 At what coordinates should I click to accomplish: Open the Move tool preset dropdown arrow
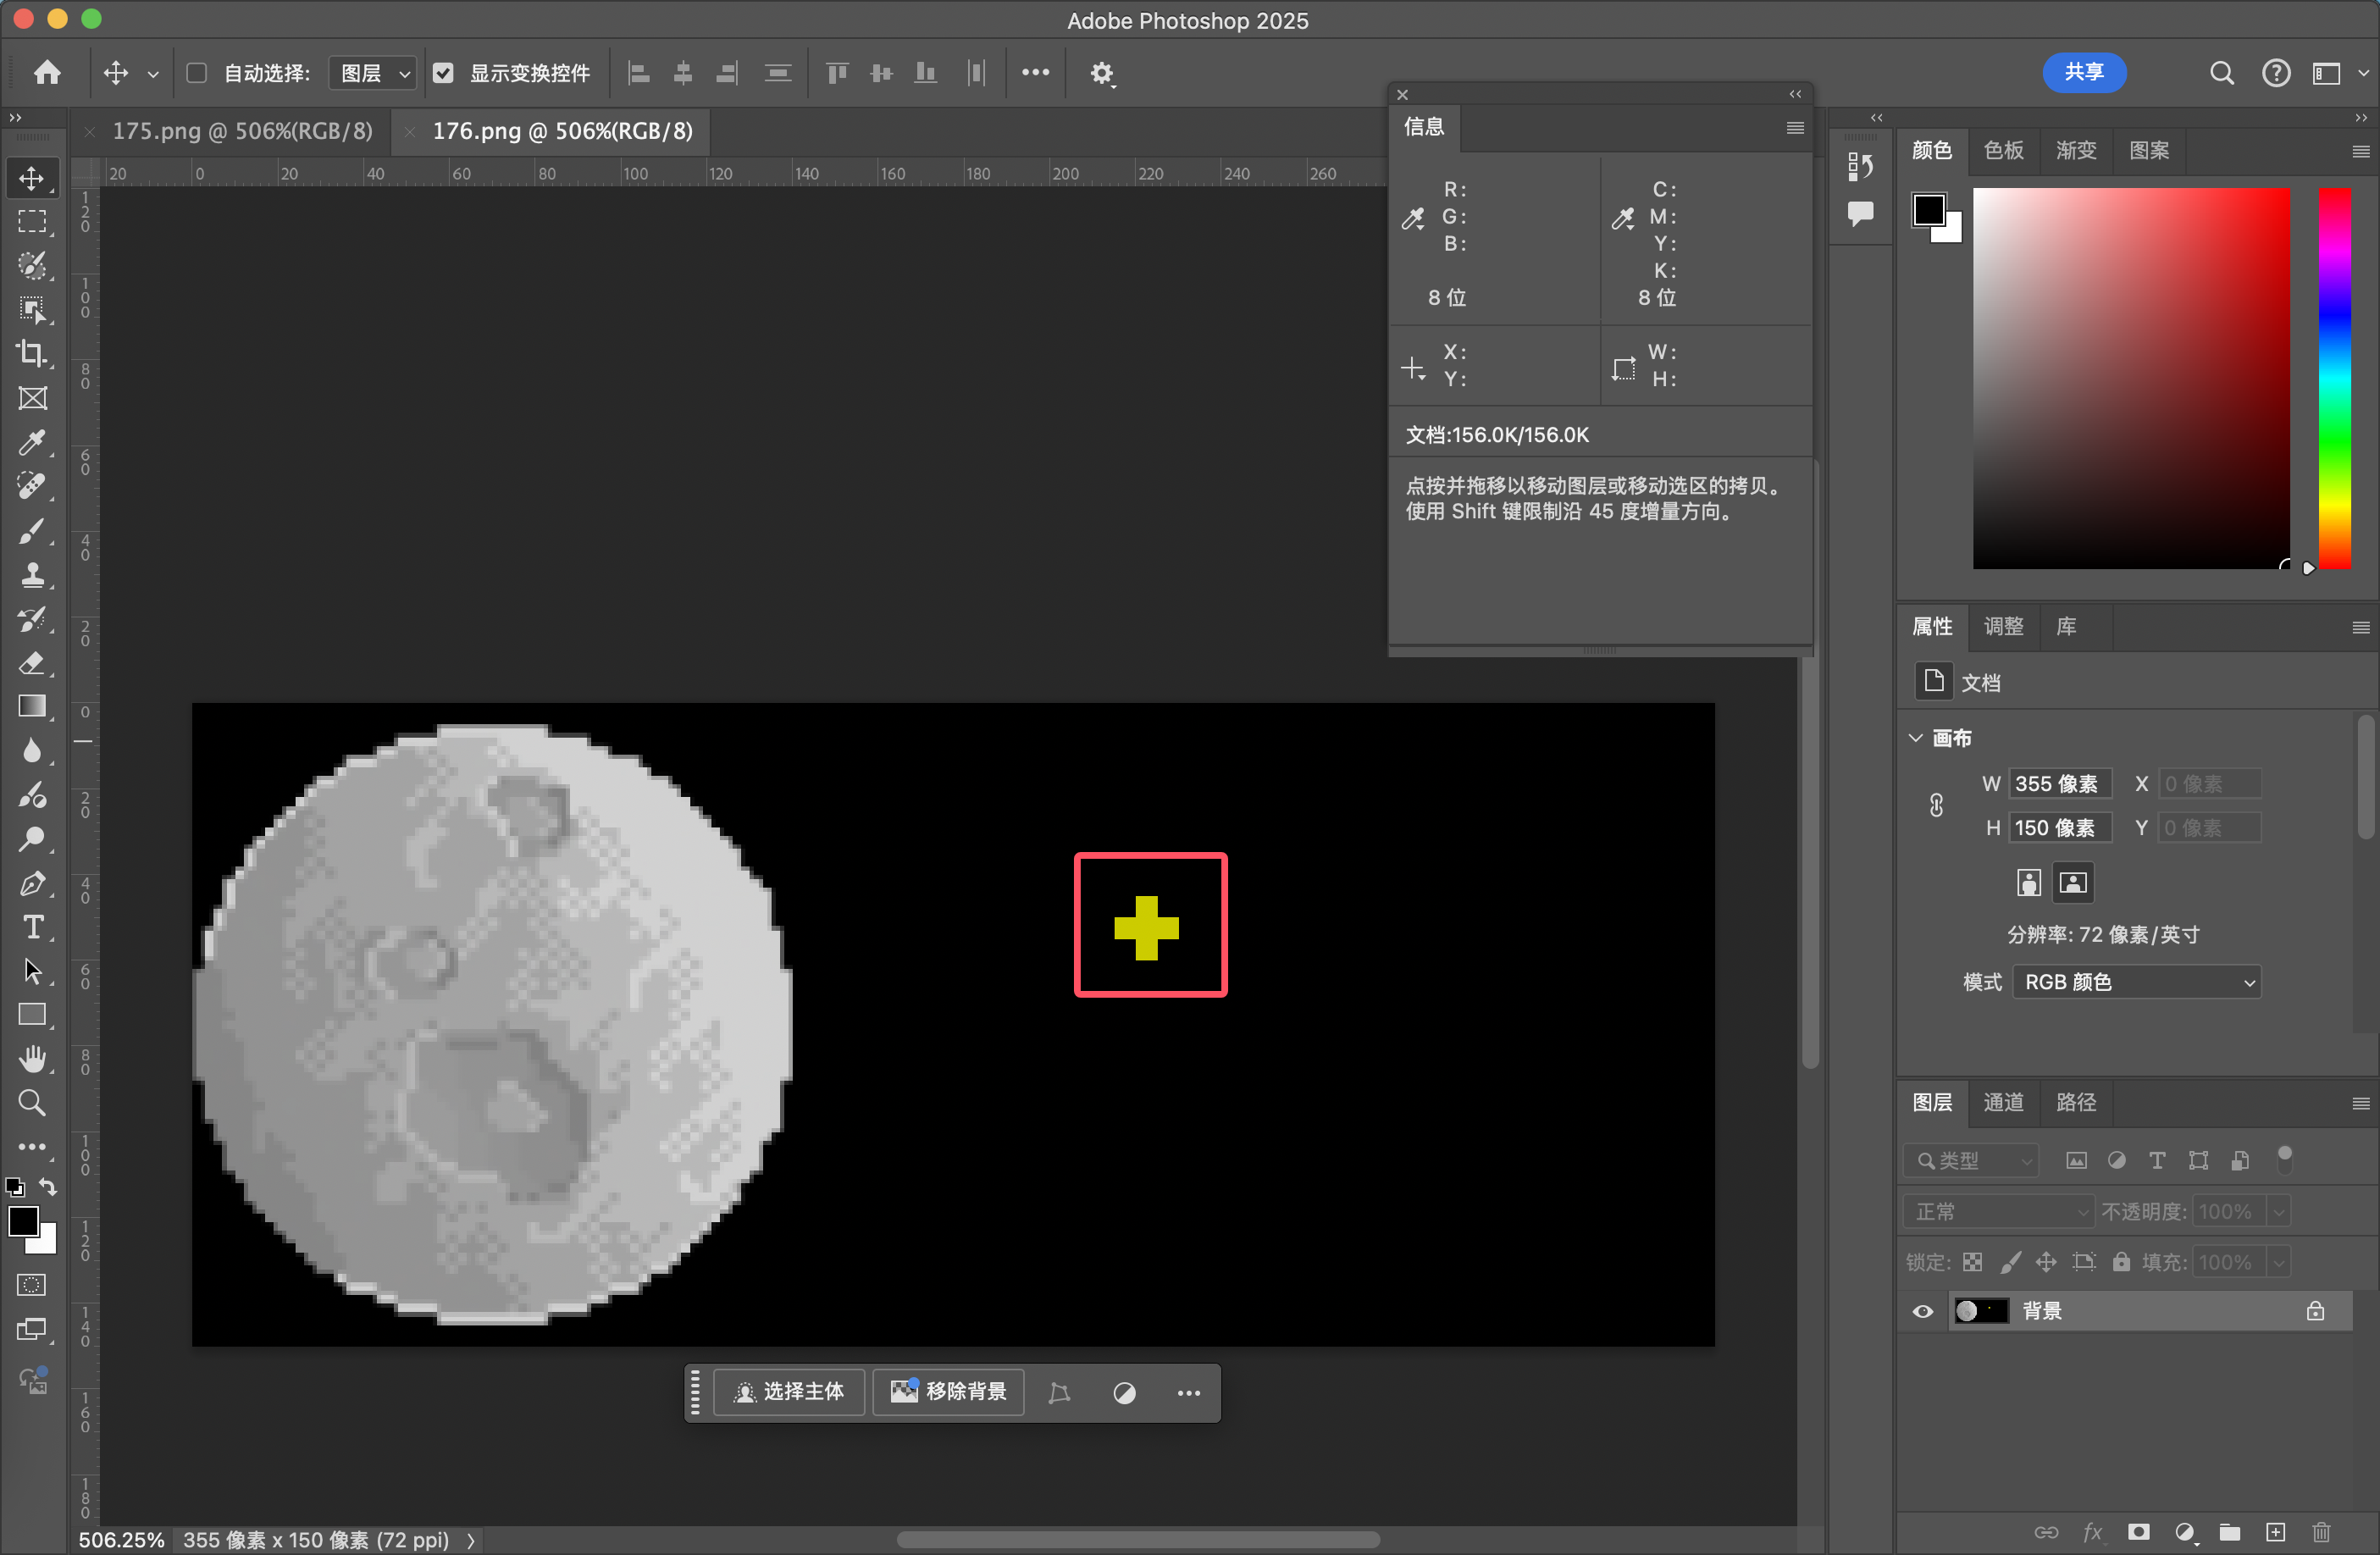click(153, 74)
